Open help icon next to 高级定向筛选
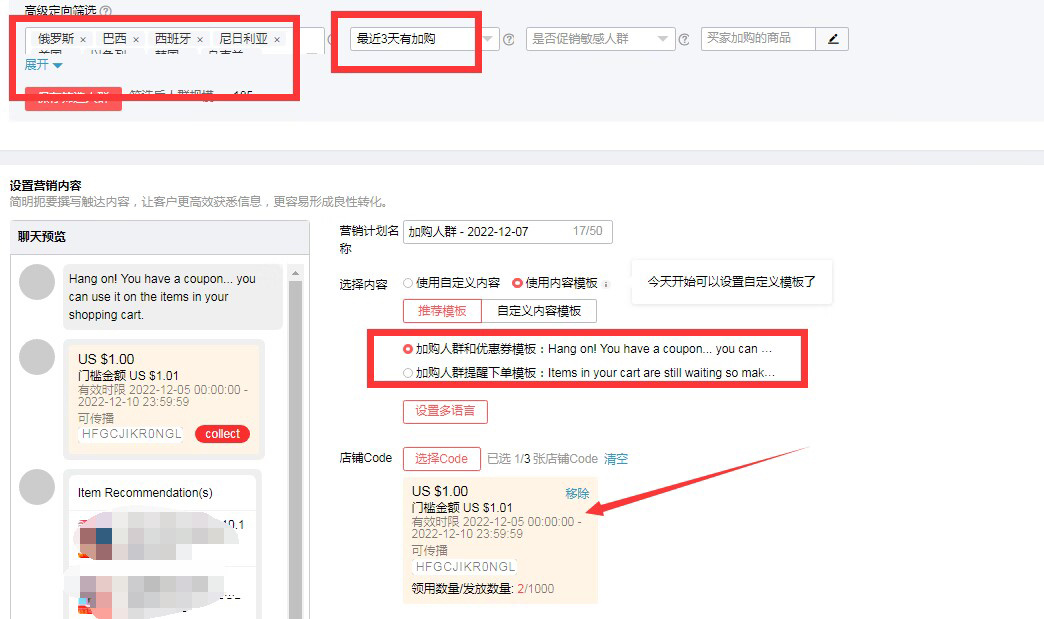Screen dimensions: 1044x619 point(105,11)
